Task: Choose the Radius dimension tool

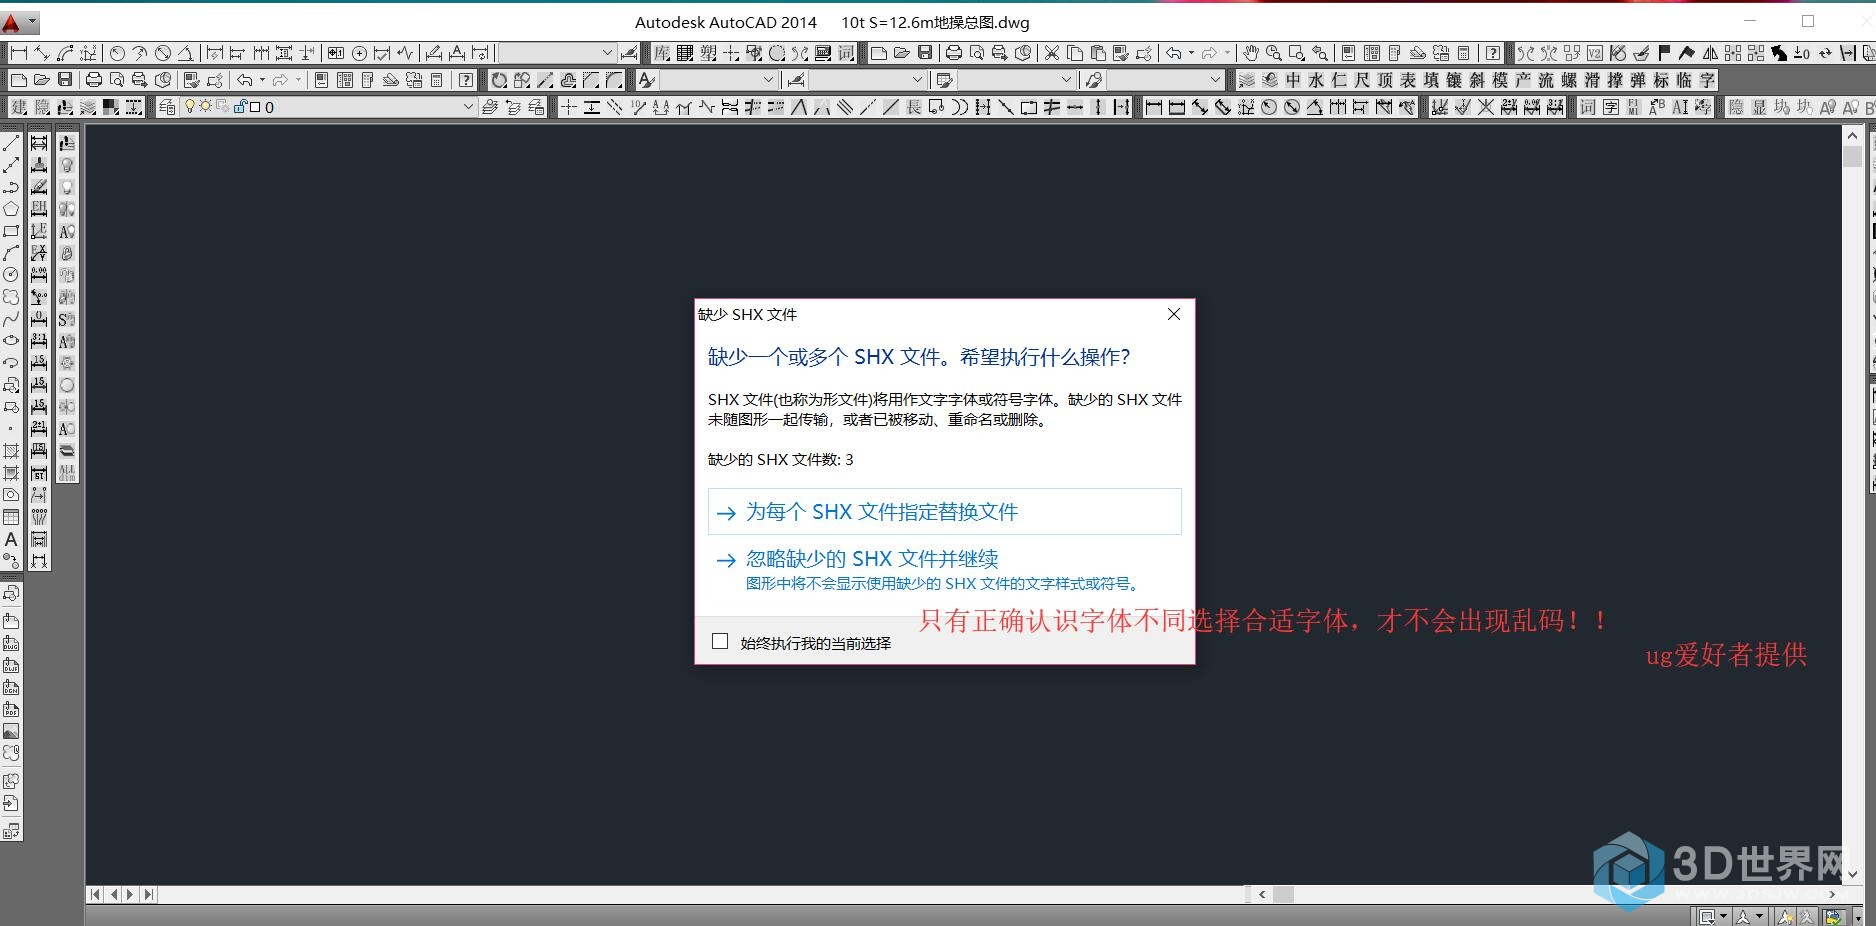Action: [x=117, y=53]
